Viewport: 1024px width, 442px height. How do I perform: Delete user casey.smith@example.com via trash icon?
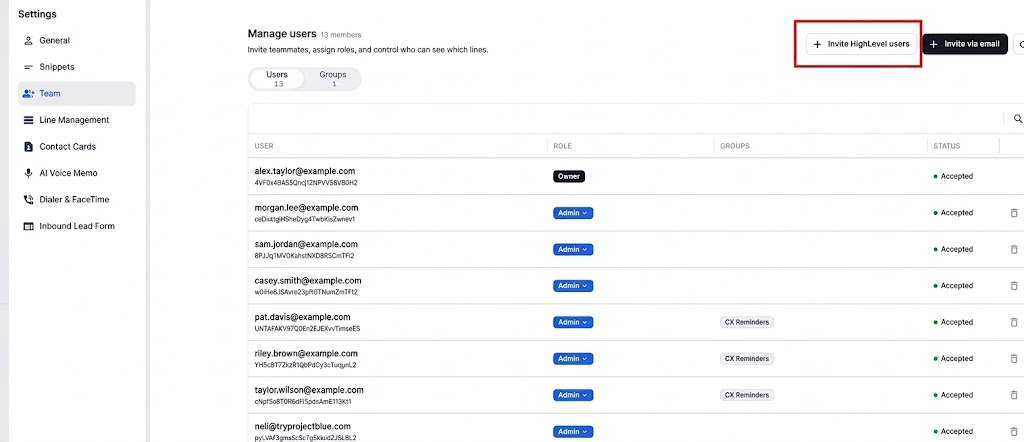click(x=1014, y=285)
